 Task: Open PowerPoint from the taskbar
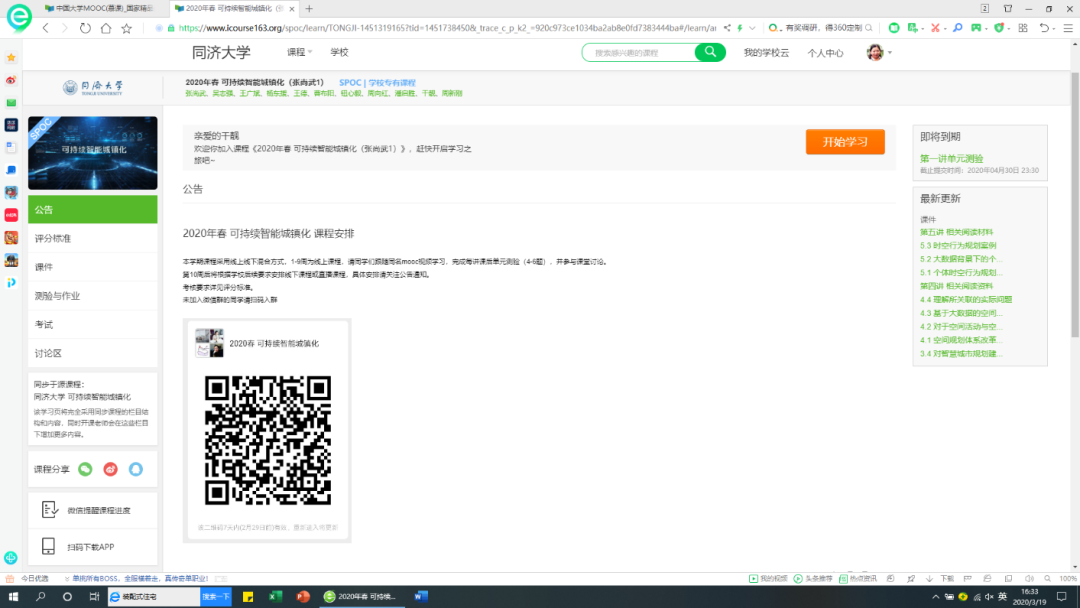303,597
